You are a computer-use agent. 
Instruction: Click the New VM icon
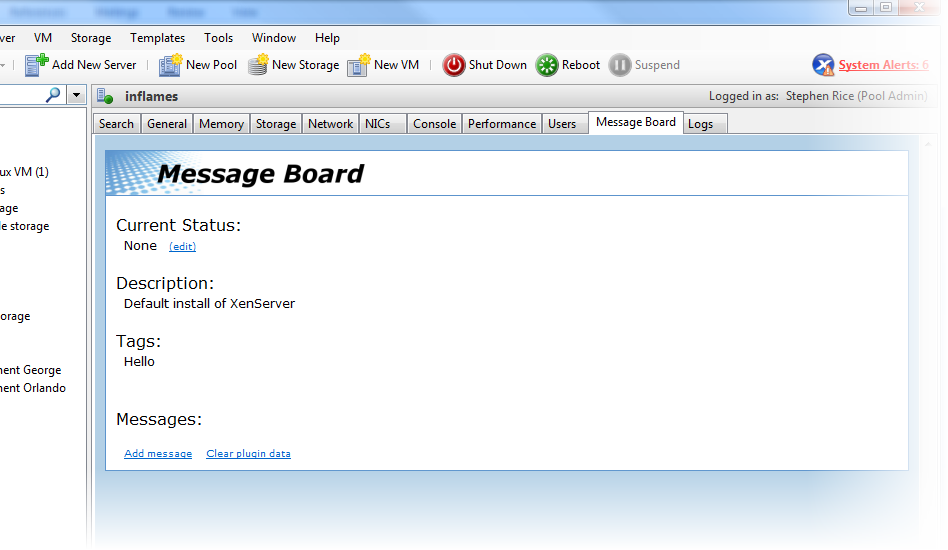coord(359,65)
